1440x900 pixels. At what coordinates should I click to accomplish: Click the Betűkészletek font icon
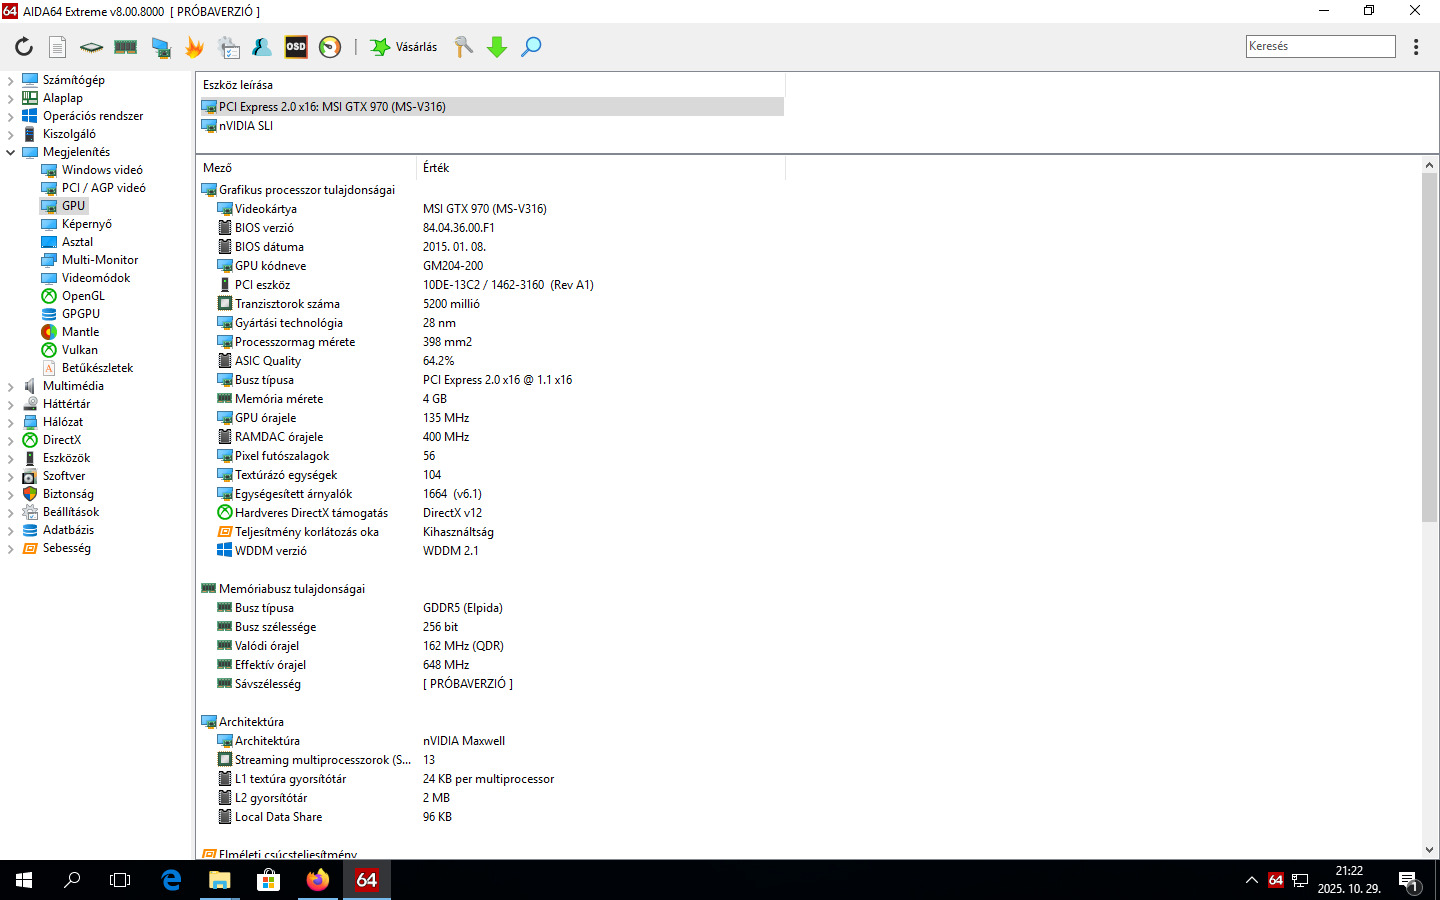coord(49,368)
